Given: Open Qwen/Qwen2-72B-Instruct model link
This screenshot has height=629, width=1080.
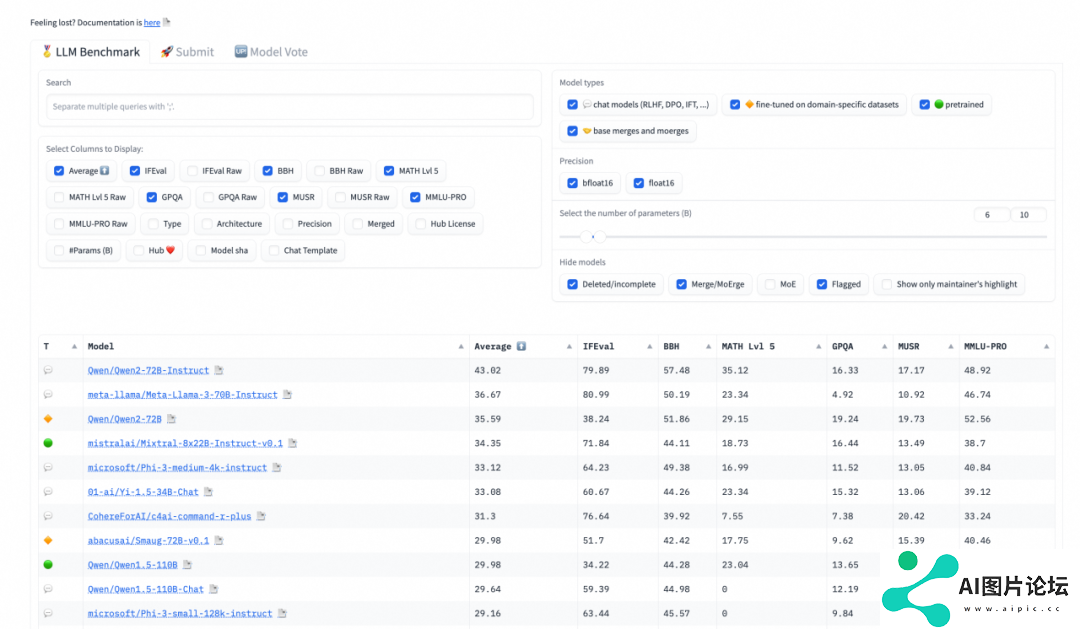Looking at the screenshot, I should pyautogui.click(x=148, y=371).
